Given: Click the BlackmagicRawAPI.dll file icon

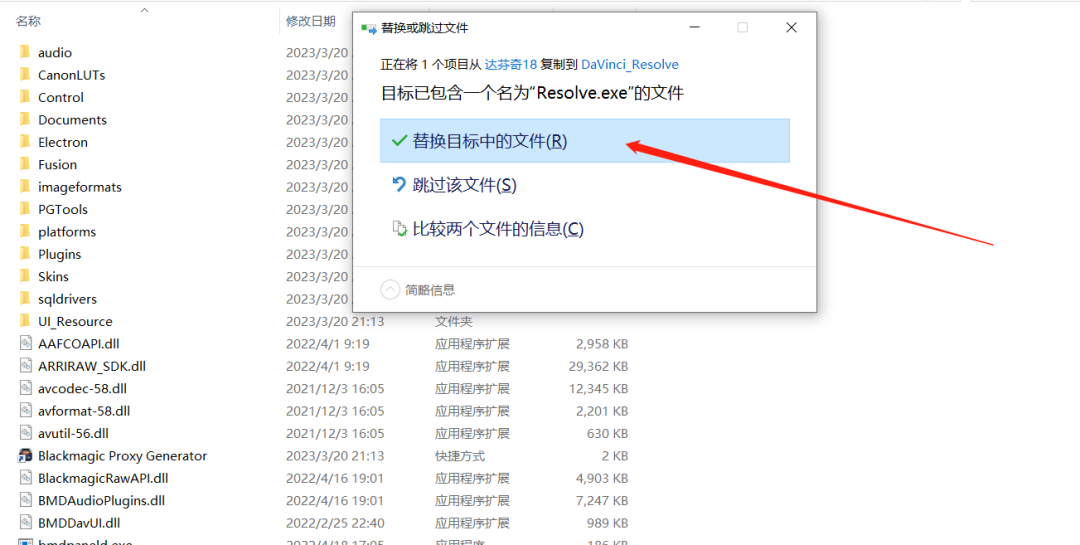Looking at the screenshot, I should pyautogui.click(x=25, y=477).
